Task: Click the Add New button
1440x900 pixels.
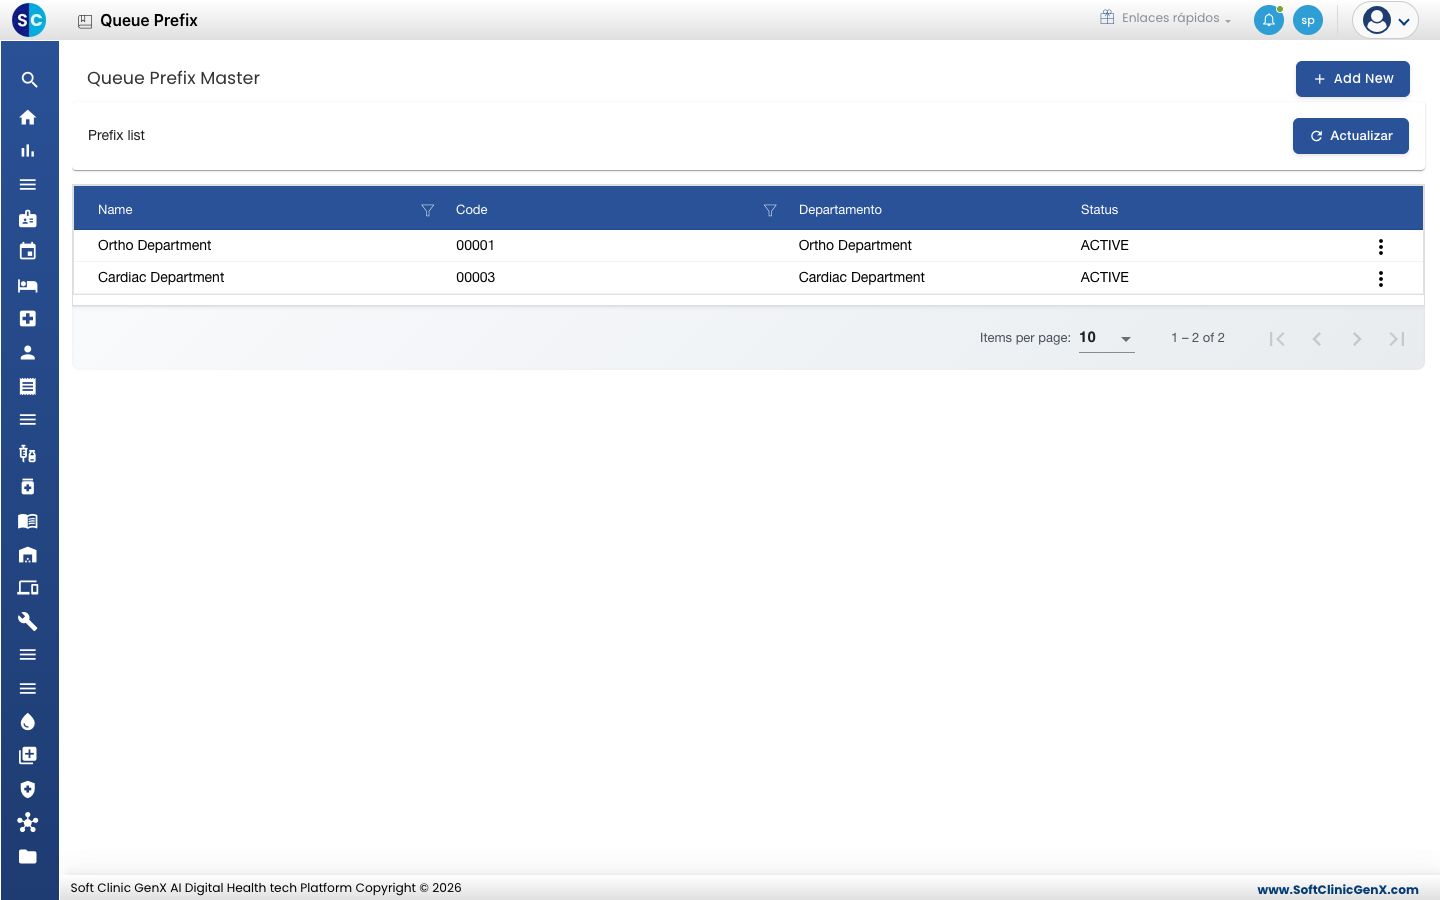Action: [1353, 79]
